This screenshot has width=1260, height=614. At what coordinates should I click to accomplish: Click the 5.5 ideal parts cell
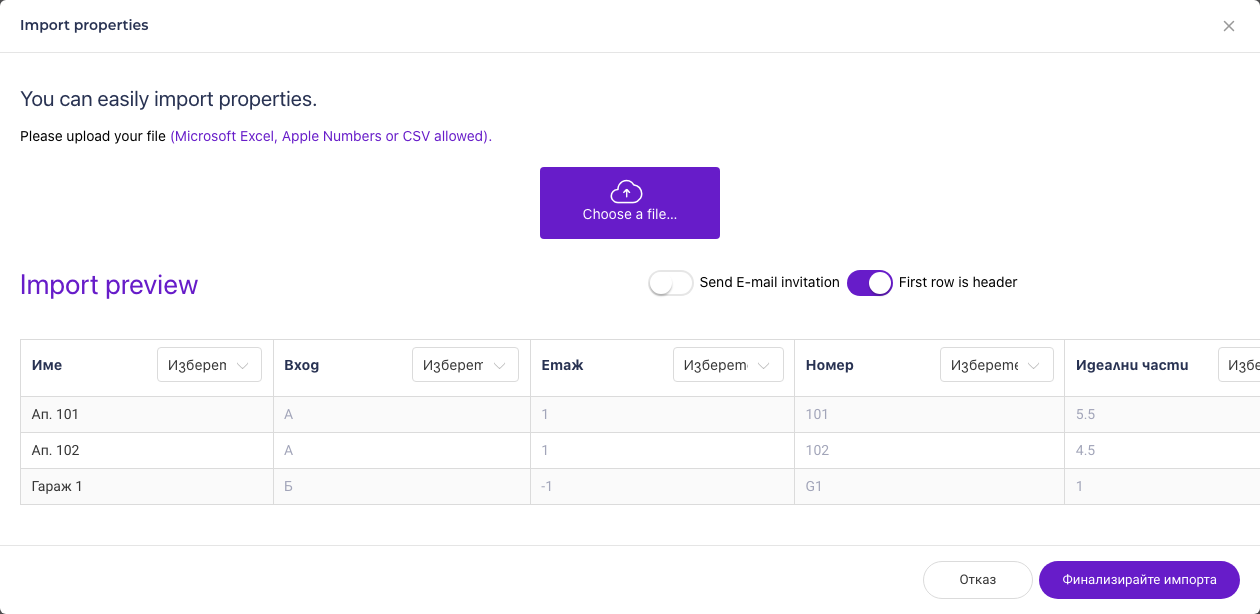1162,414
